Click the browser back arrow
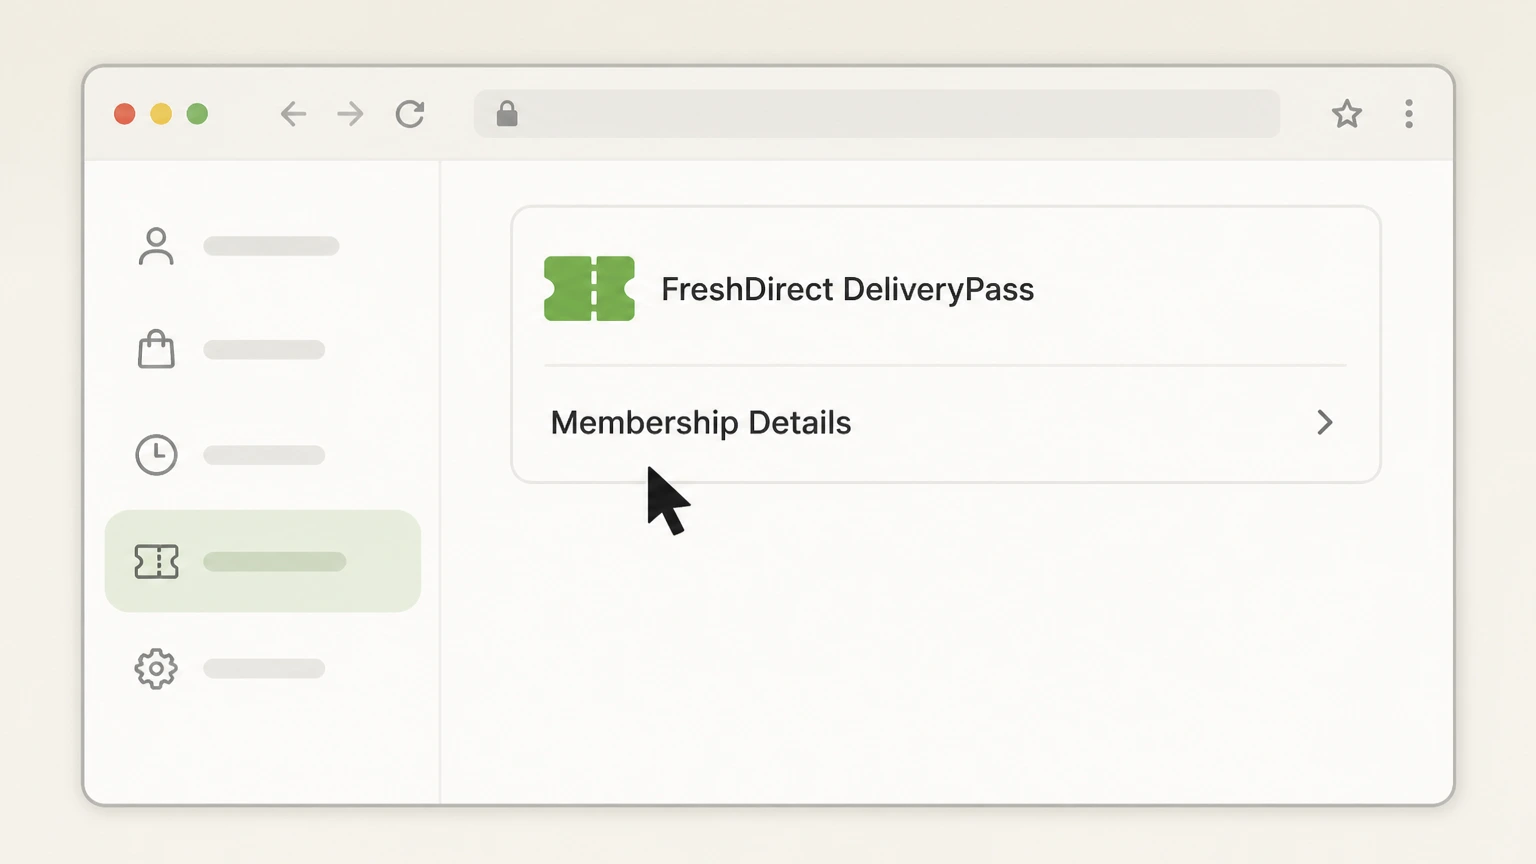Image resolution: width=1536 pixels, height=864 pixels. coord(293,114)
